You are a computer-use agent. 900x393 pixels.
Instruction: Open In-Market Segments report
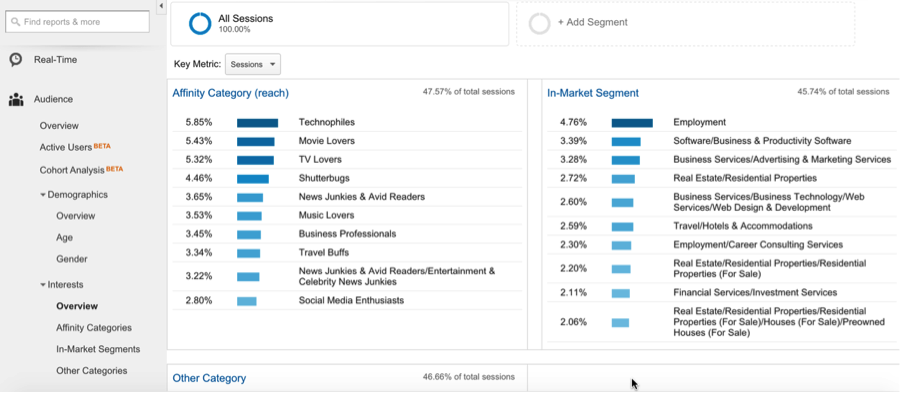coord(98,349)
